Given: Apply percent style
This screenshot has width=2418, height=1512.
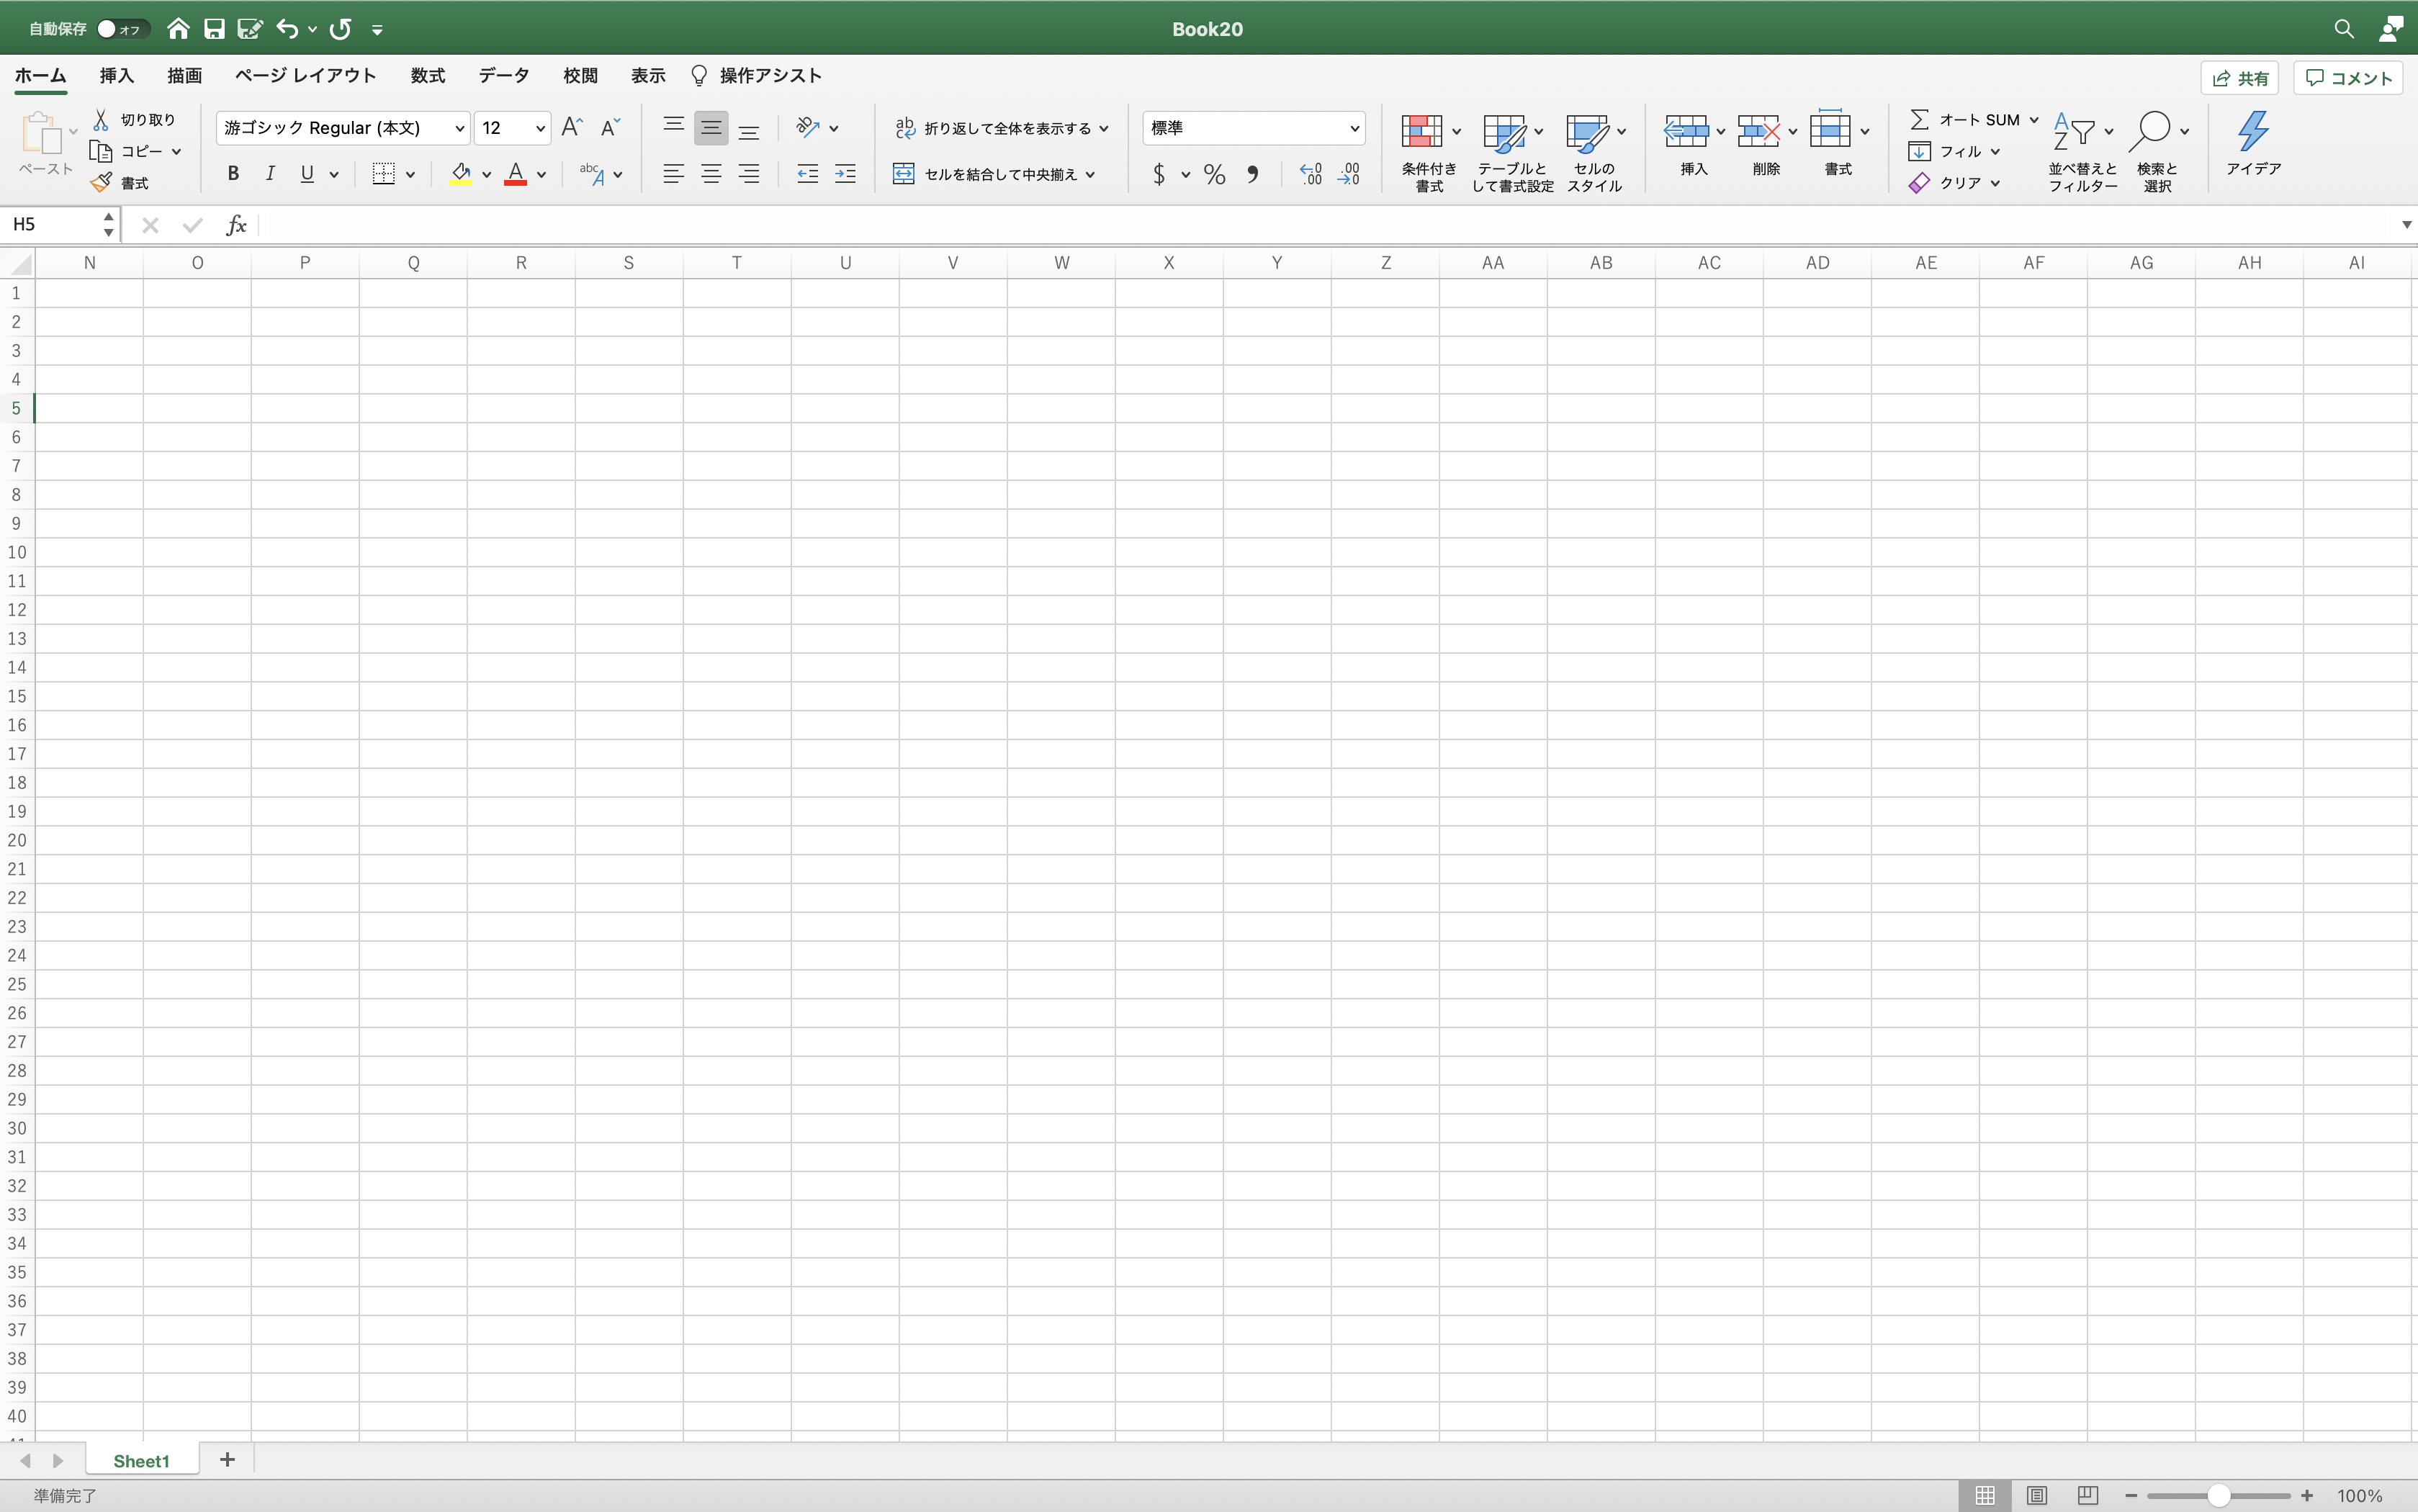Looking at the screenshot, I should tap(1214, 174).
